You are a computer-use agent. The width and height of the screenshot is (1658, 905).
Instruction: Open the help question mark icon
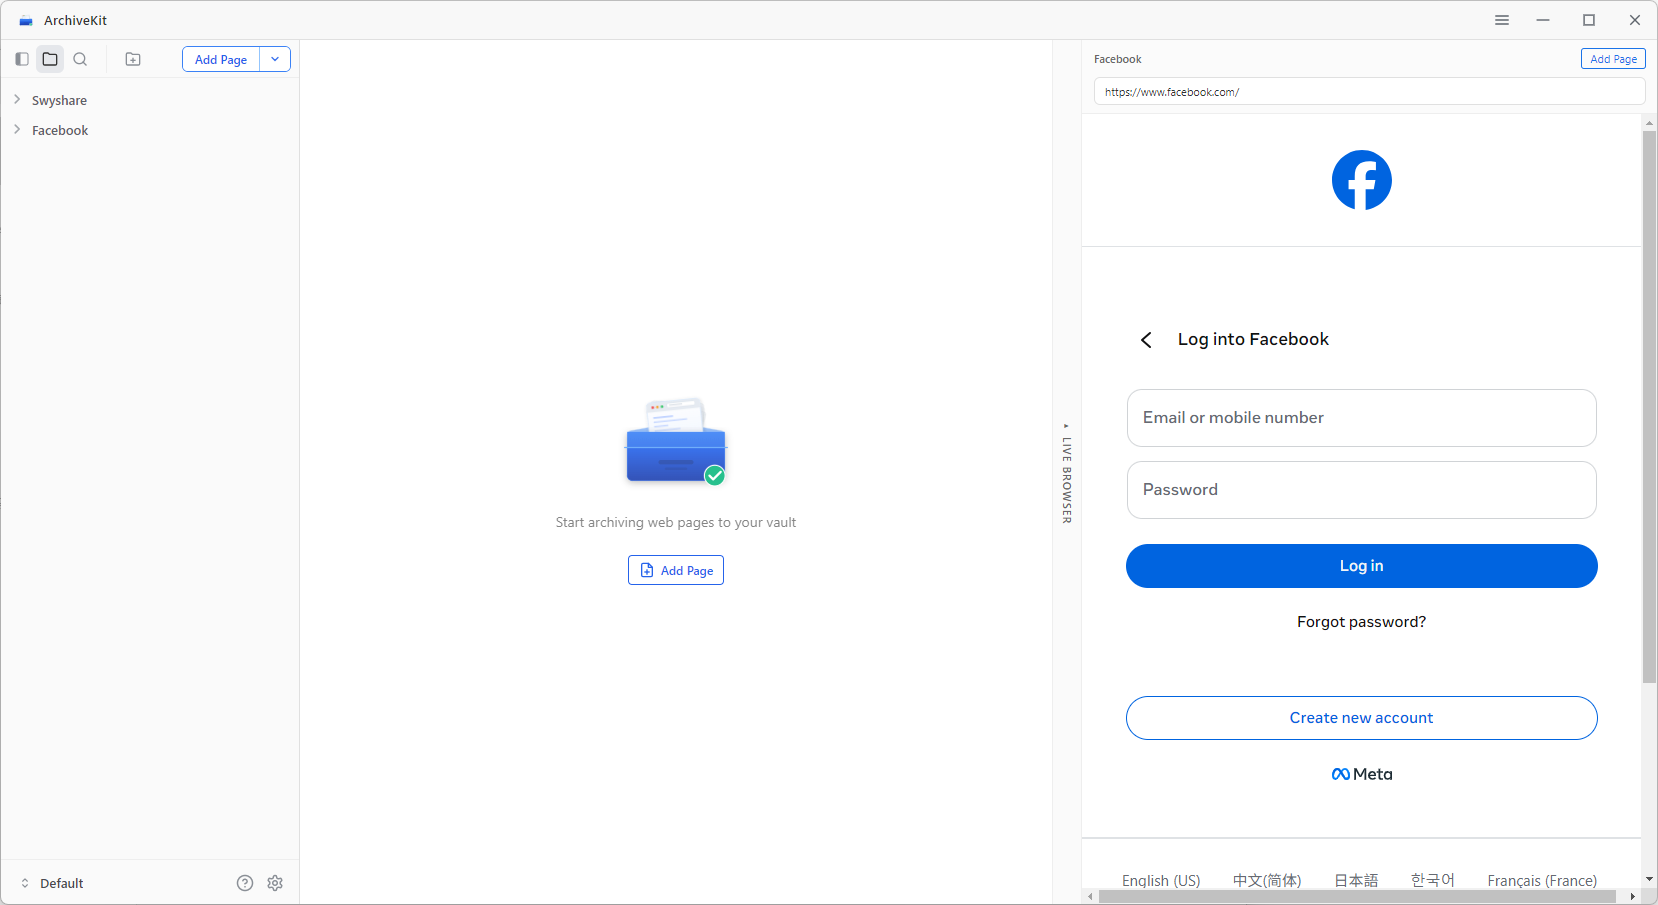(245, 883)
